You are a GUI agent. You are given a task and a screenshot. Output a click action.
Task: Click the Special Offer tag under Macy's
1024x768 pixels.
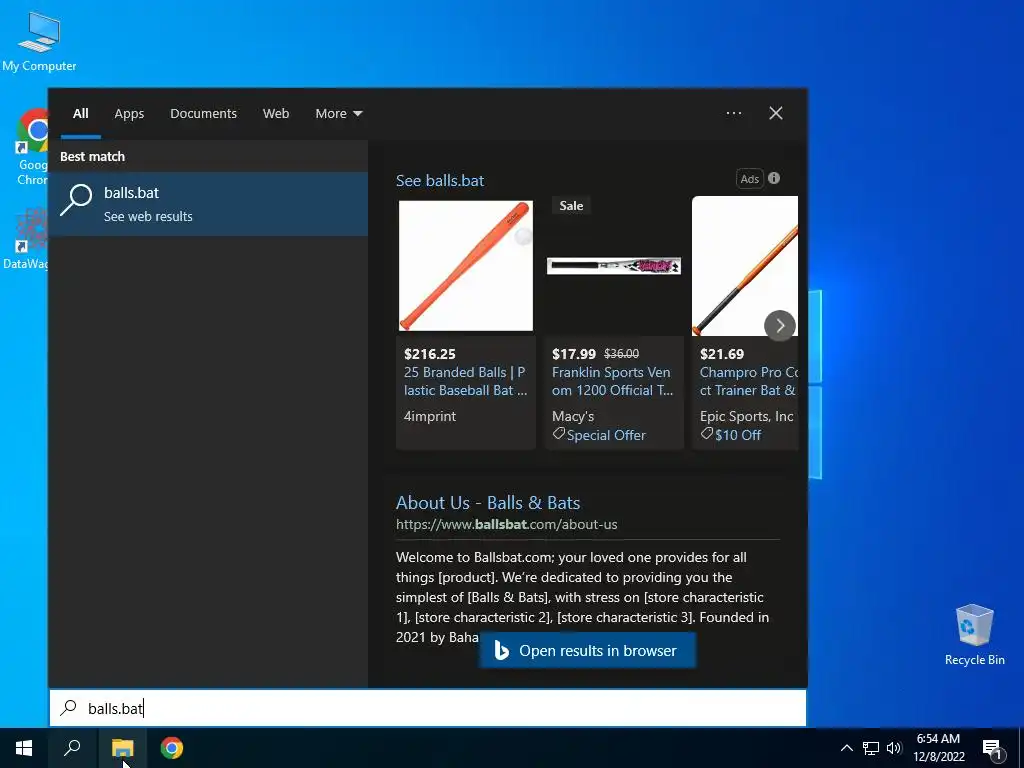click(599, 435)
